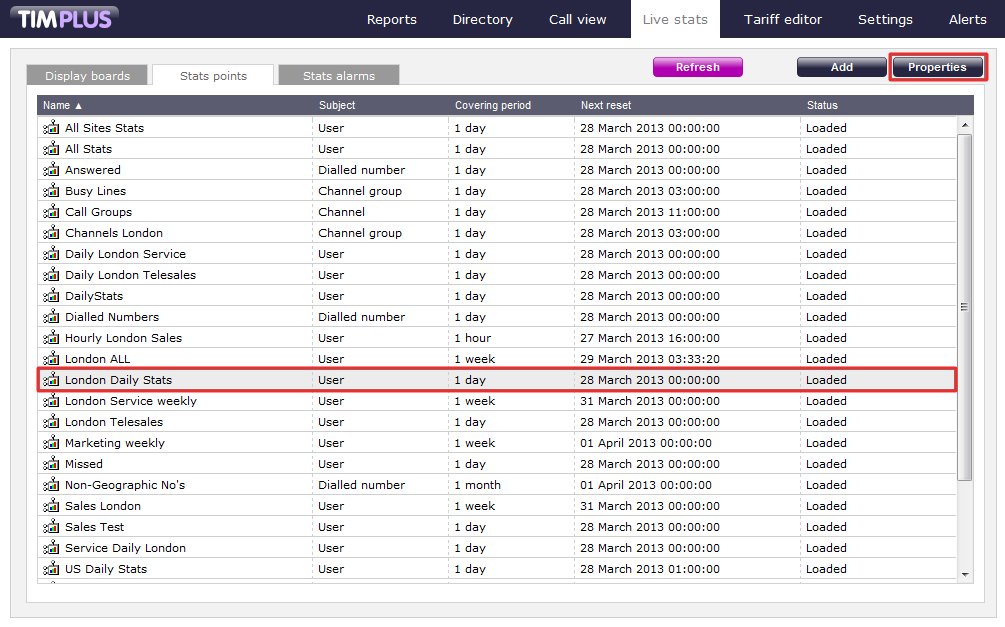Open Properties for the selected stats point
1005x627 pixels.
pyautogui.click(x=937, y=67)
